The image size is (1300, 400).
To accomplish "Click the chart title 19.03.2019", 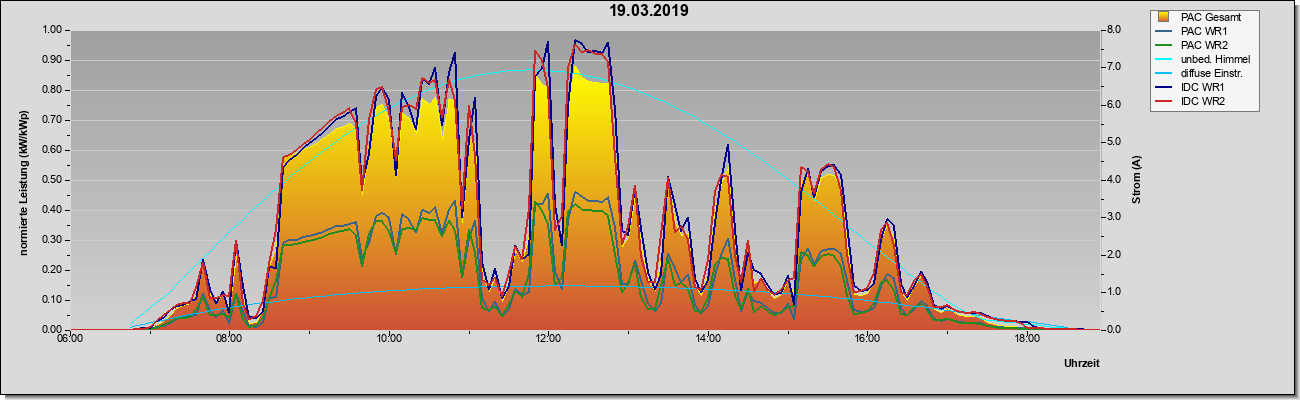I will point(650,11).
